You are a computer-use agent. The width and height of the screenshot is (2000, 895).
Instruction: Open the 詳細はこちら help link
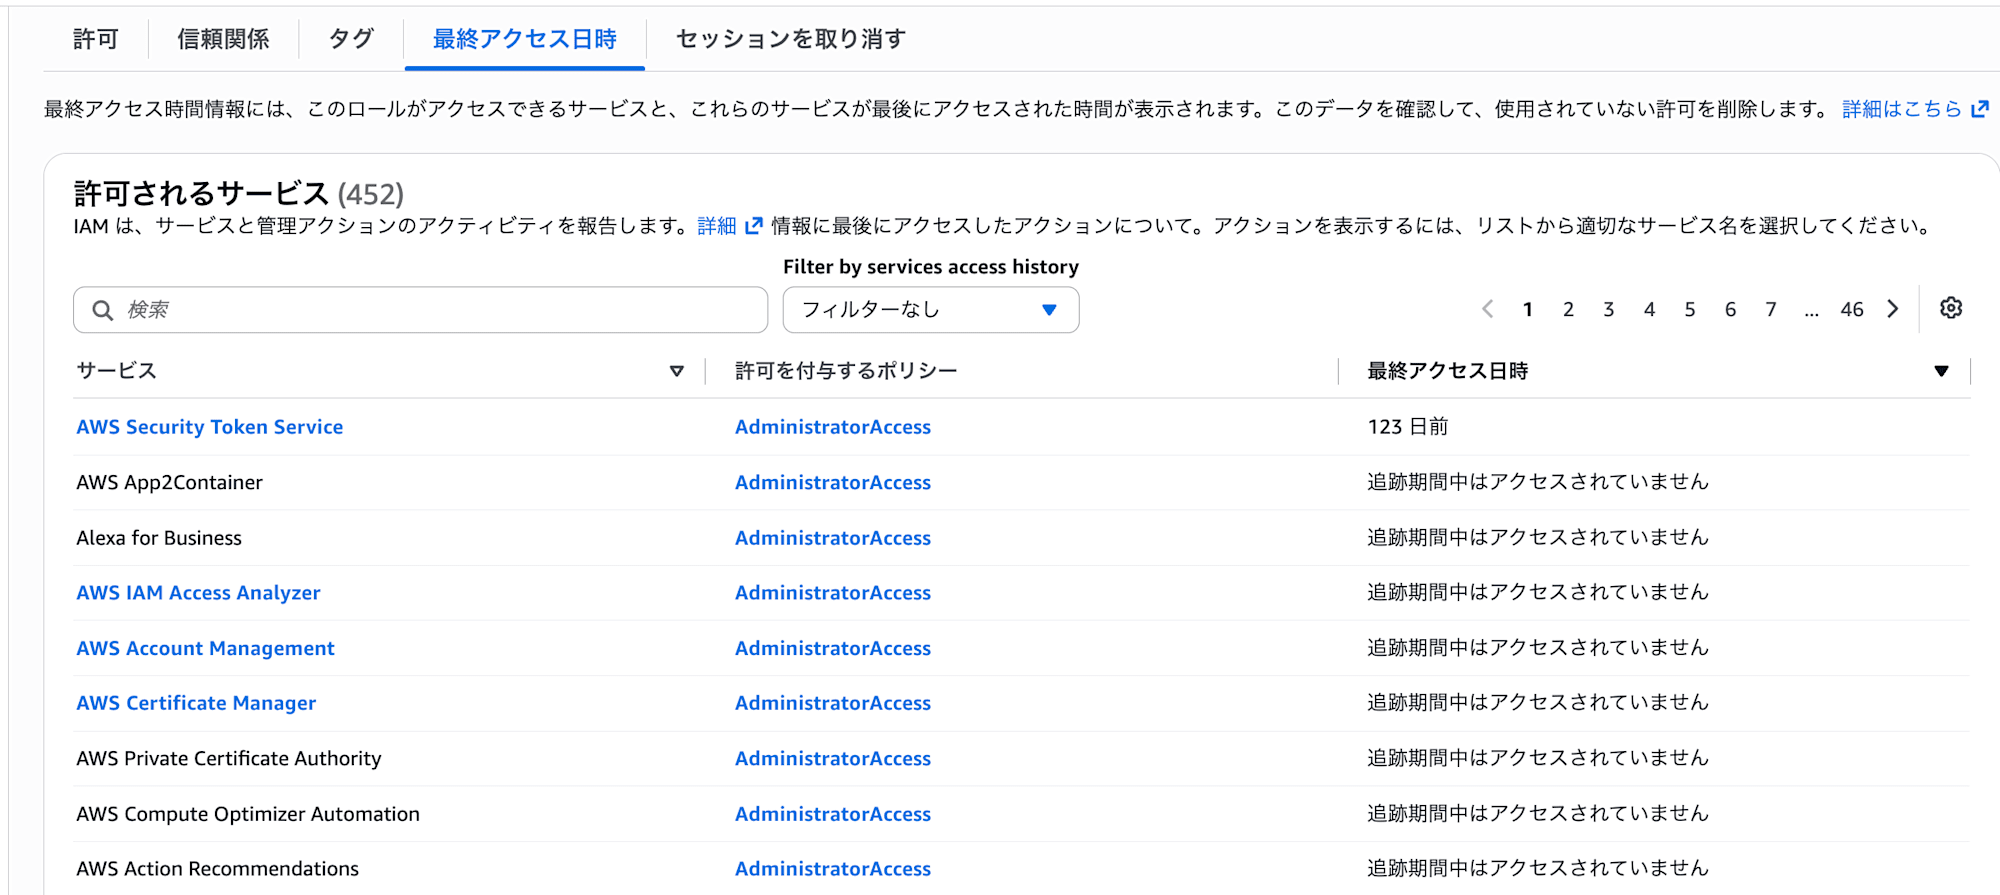pos(1901,109)
